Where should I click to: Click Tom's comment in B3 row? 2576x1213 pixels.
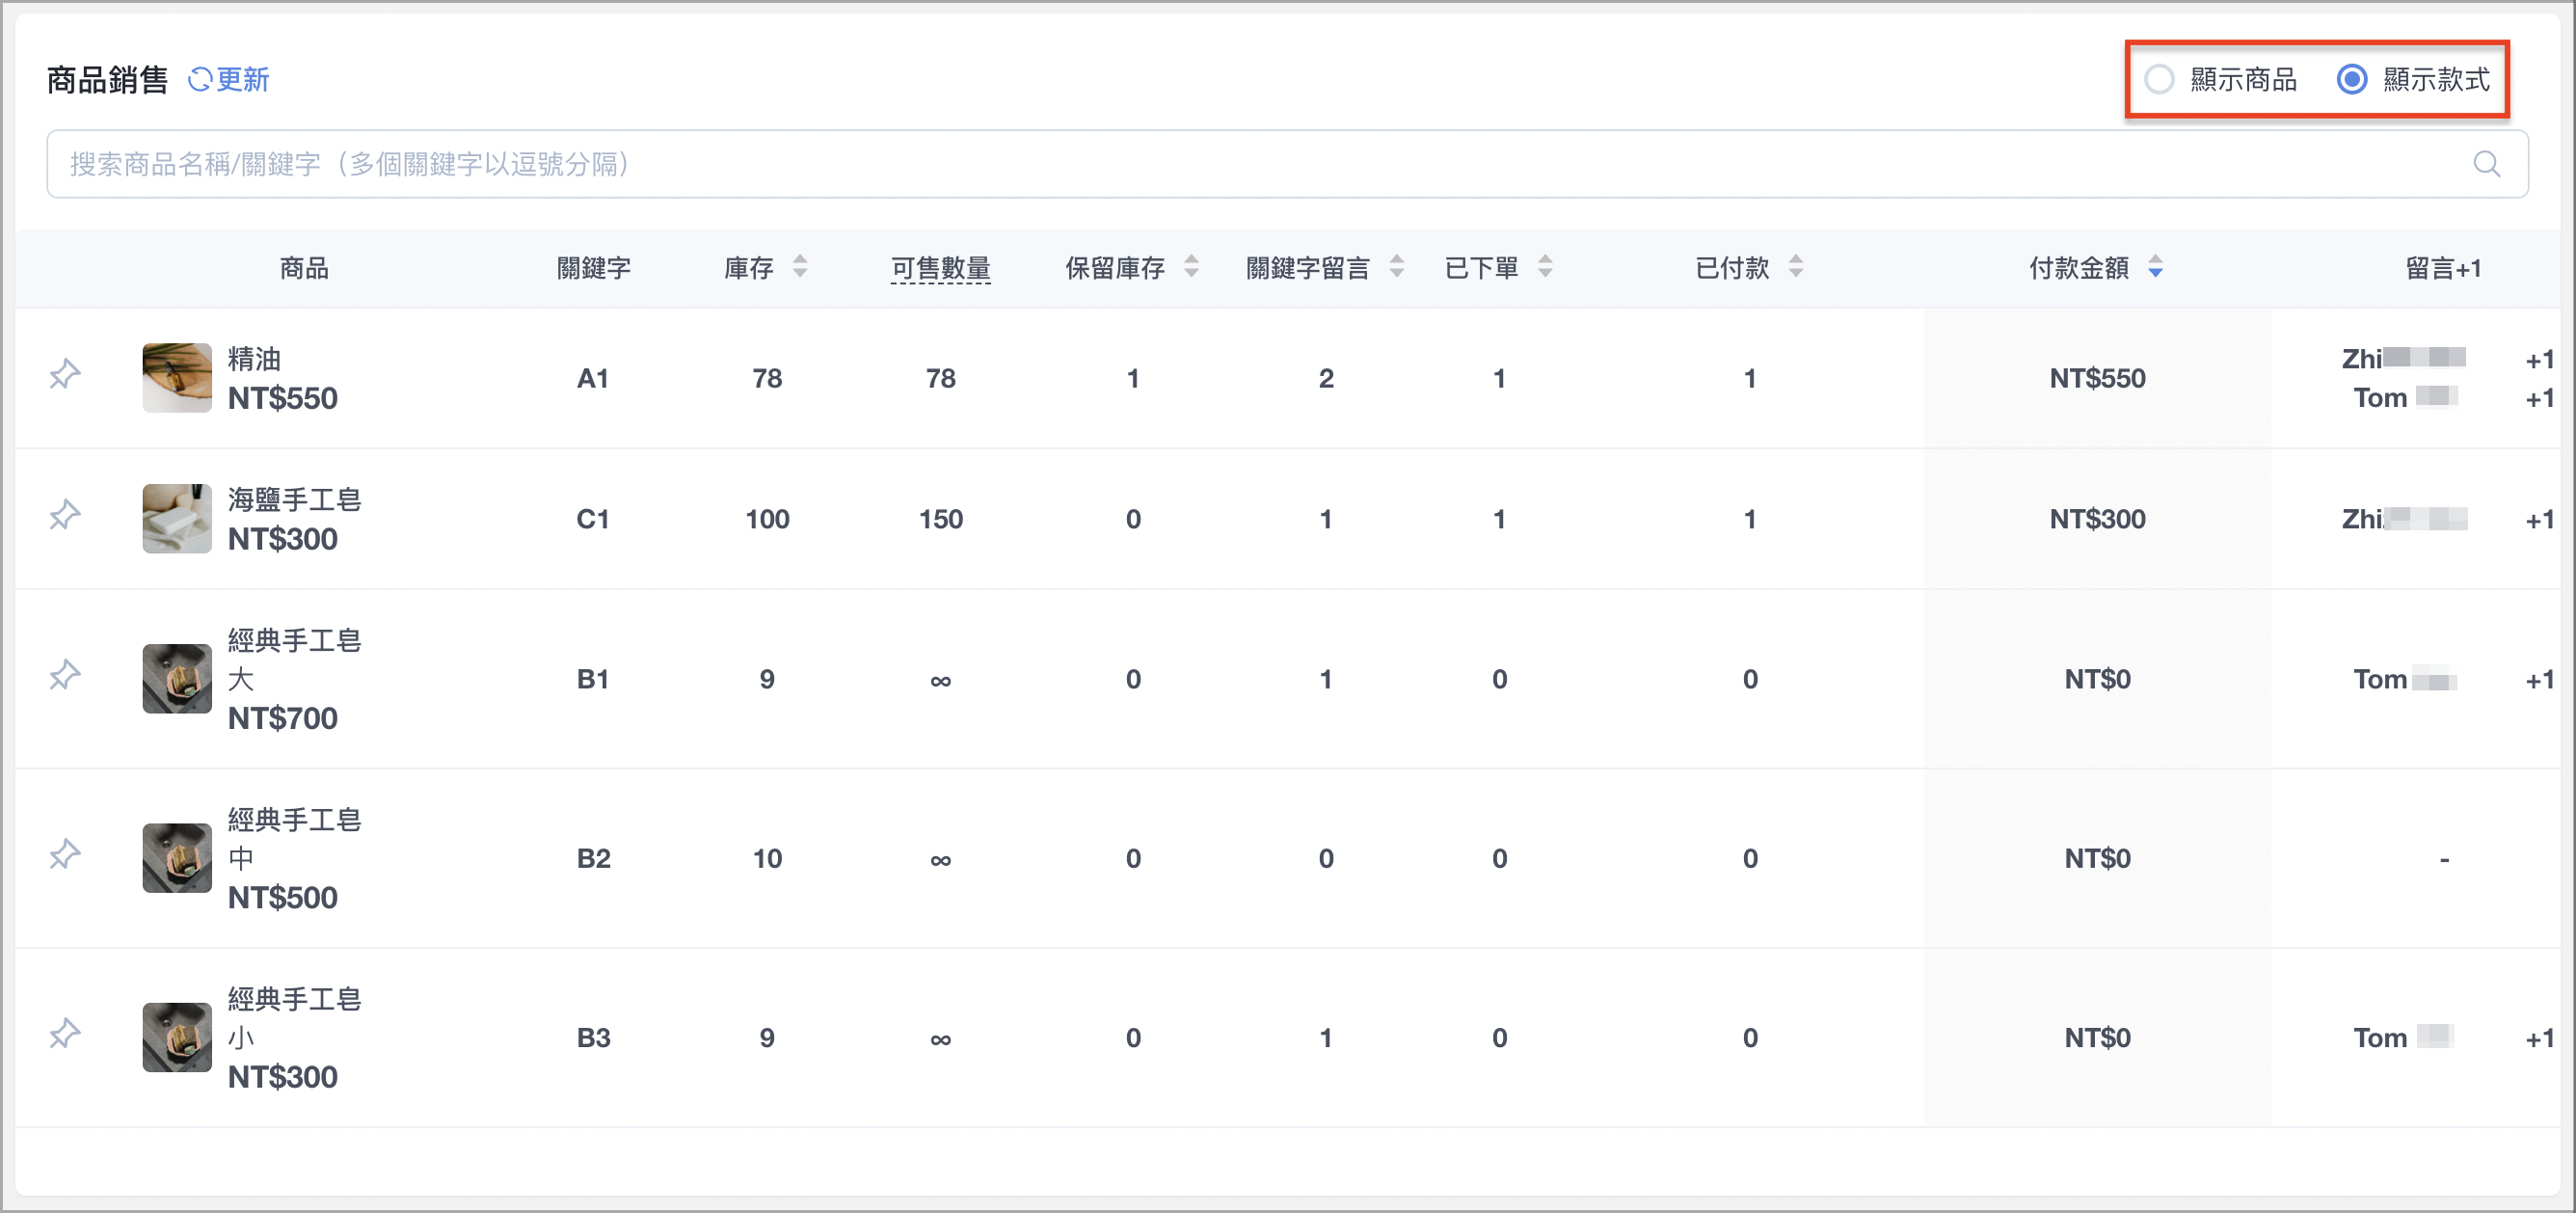coord(2403,1037)
